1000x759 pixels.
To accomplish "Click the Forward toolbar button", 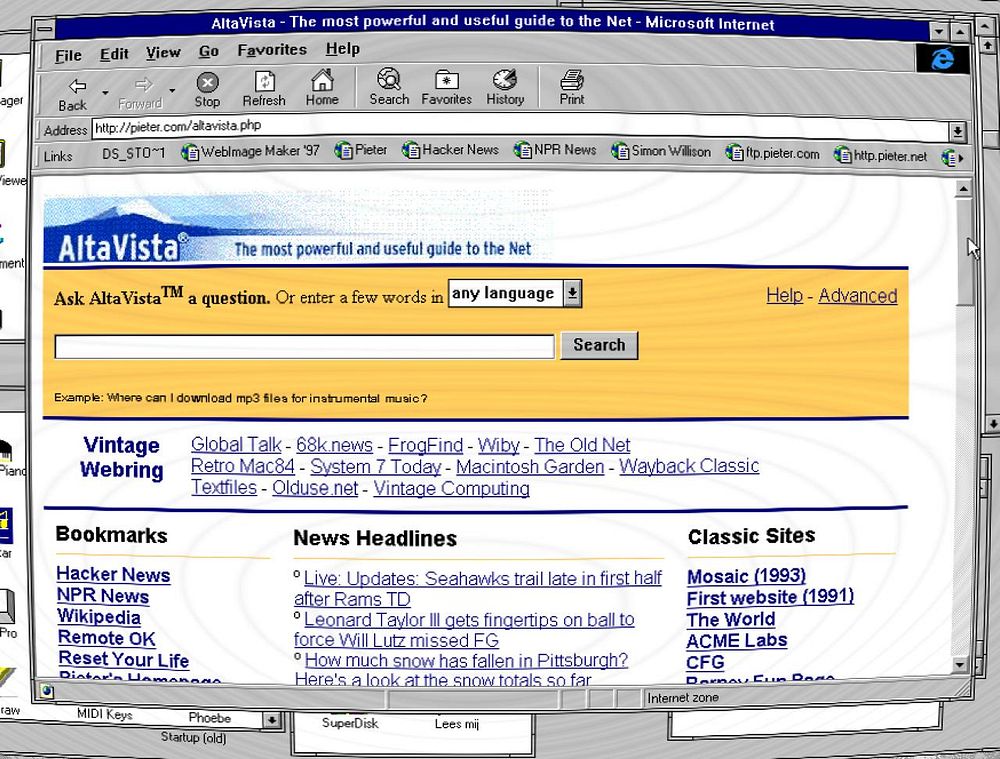I will click(141, 93).
